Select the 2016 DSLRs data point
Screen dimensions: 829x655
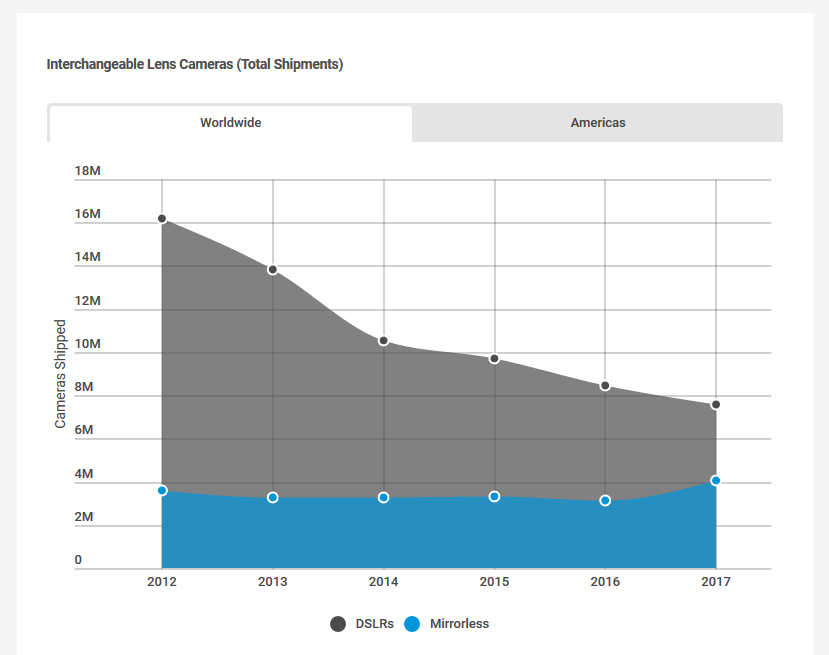605,386
